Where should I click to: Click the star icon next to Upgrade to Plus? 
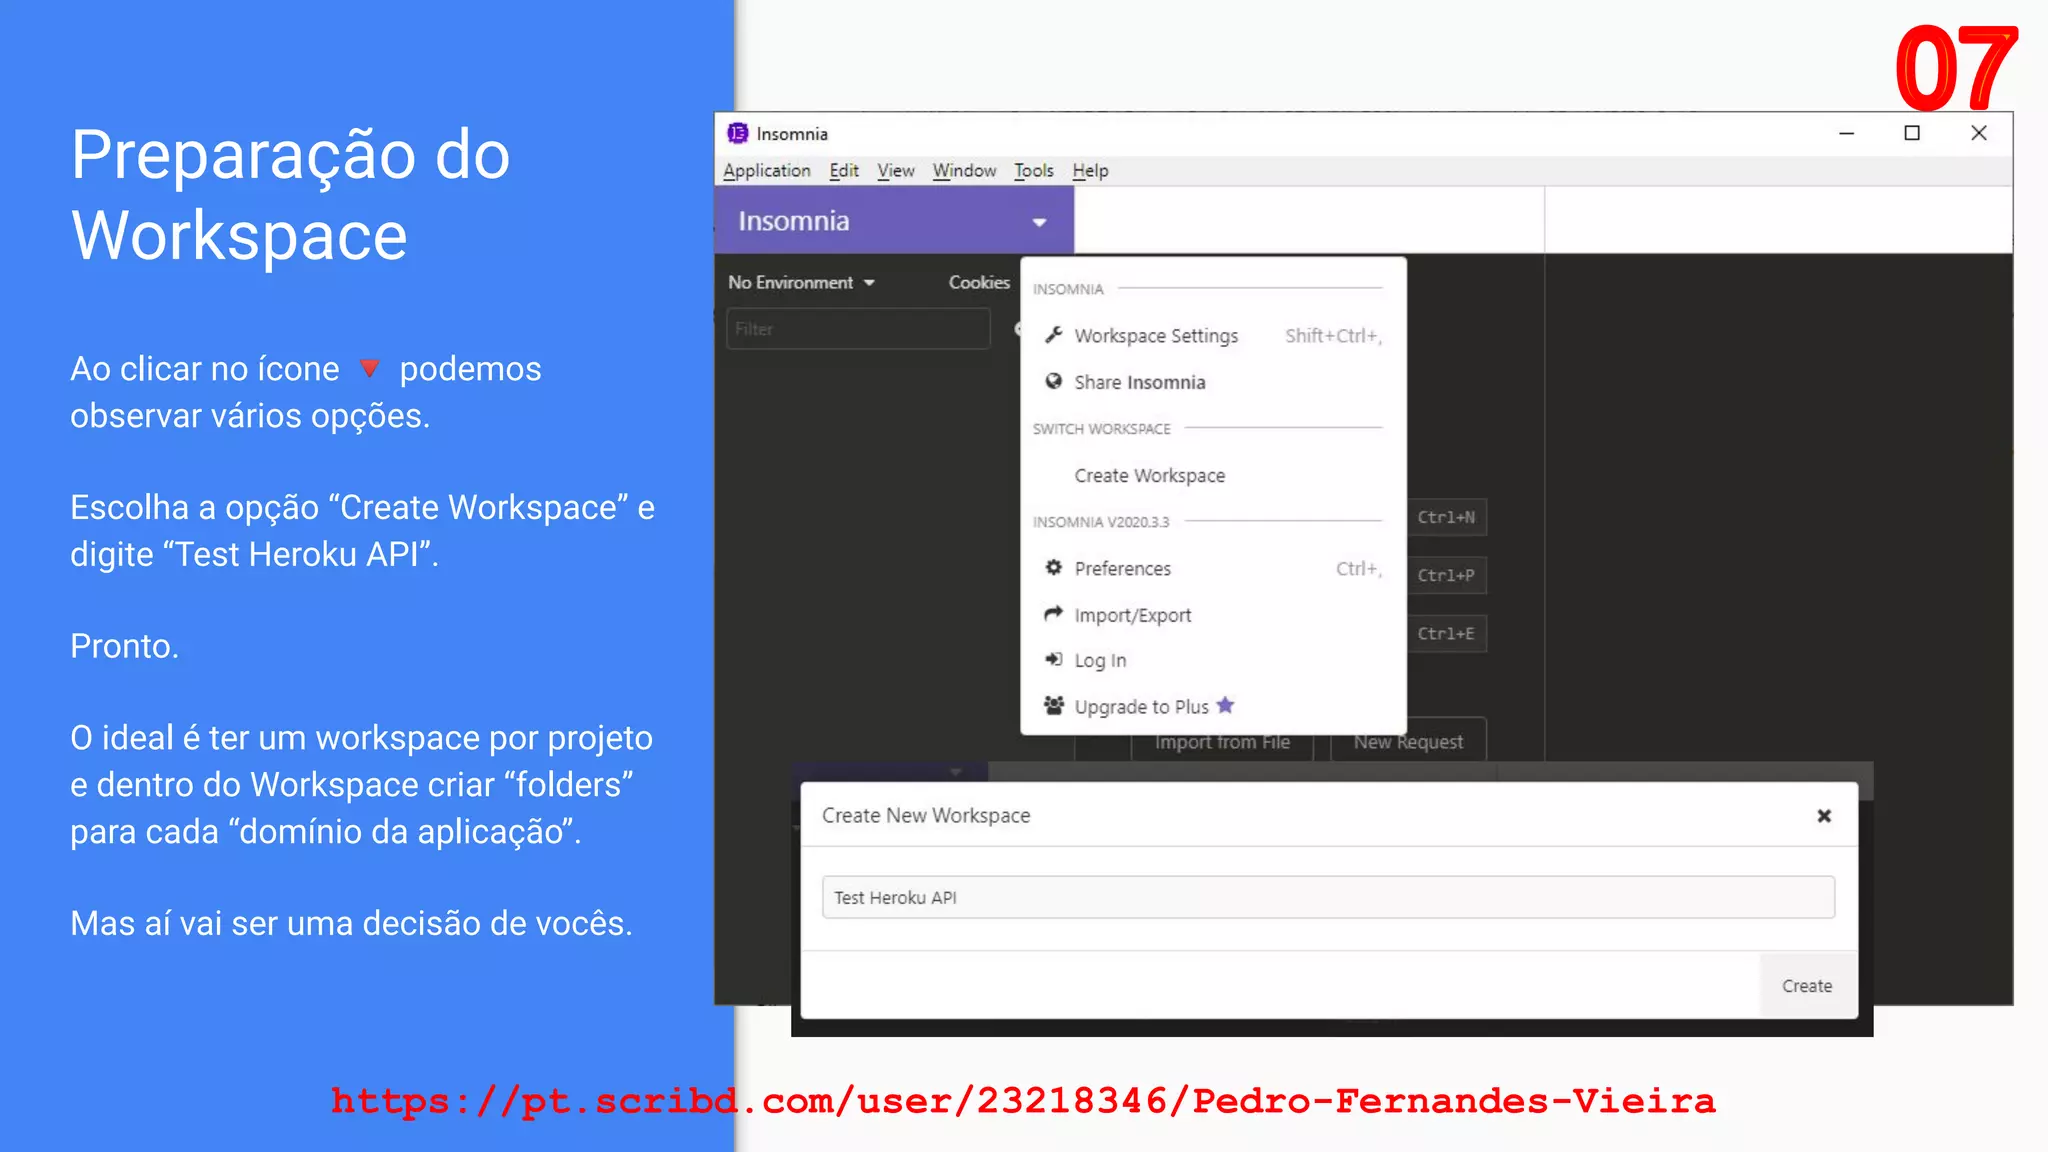1225,705
